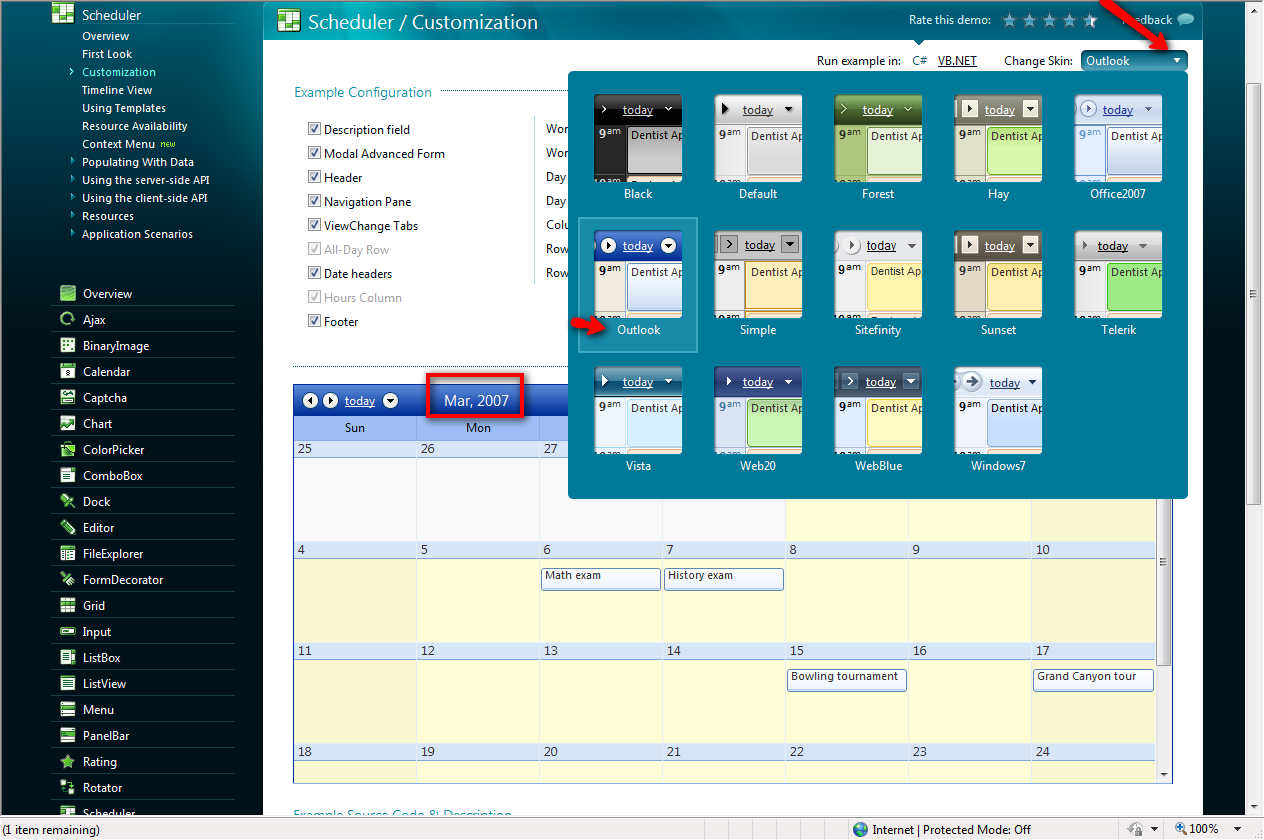Click the Grid control icon

pyautogui.click(x=68, y=606)
